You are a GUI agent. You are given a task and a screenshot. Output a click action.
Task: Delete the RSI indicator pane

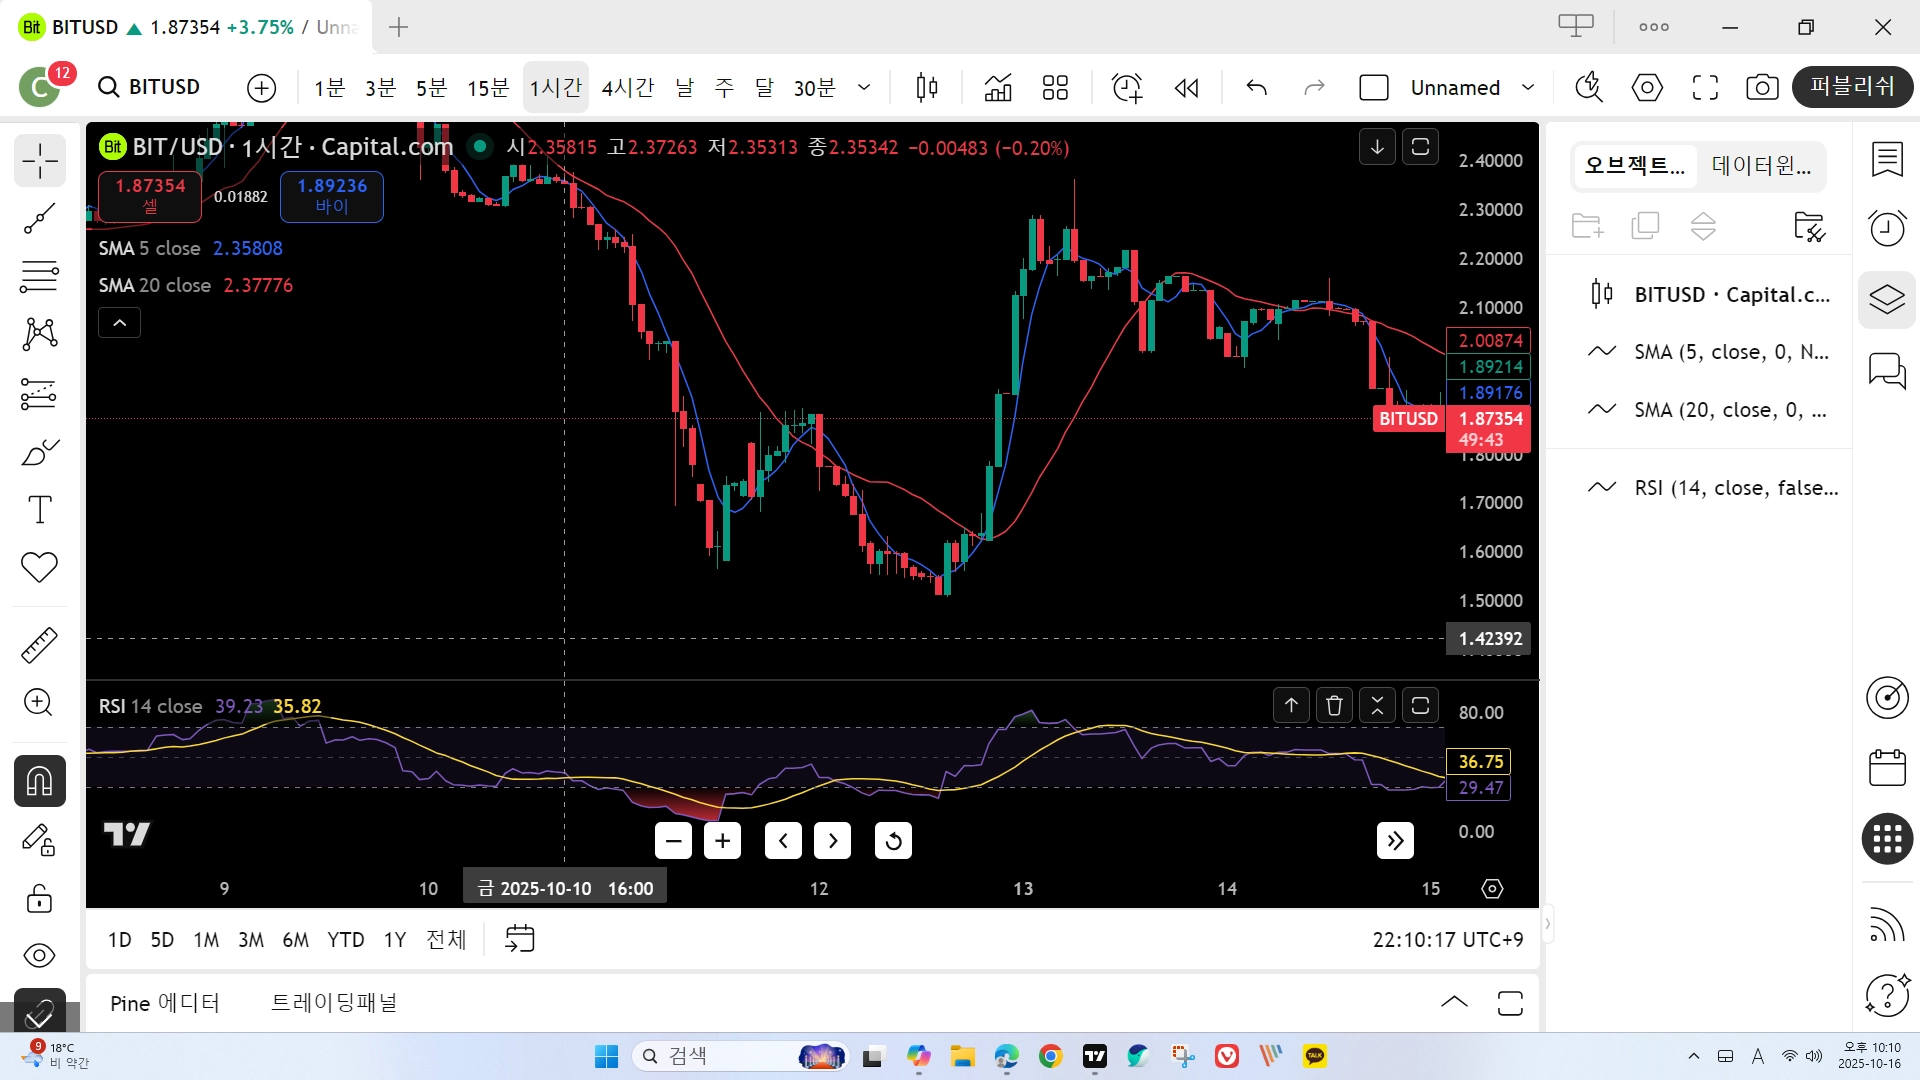[x=1334, y=706]
